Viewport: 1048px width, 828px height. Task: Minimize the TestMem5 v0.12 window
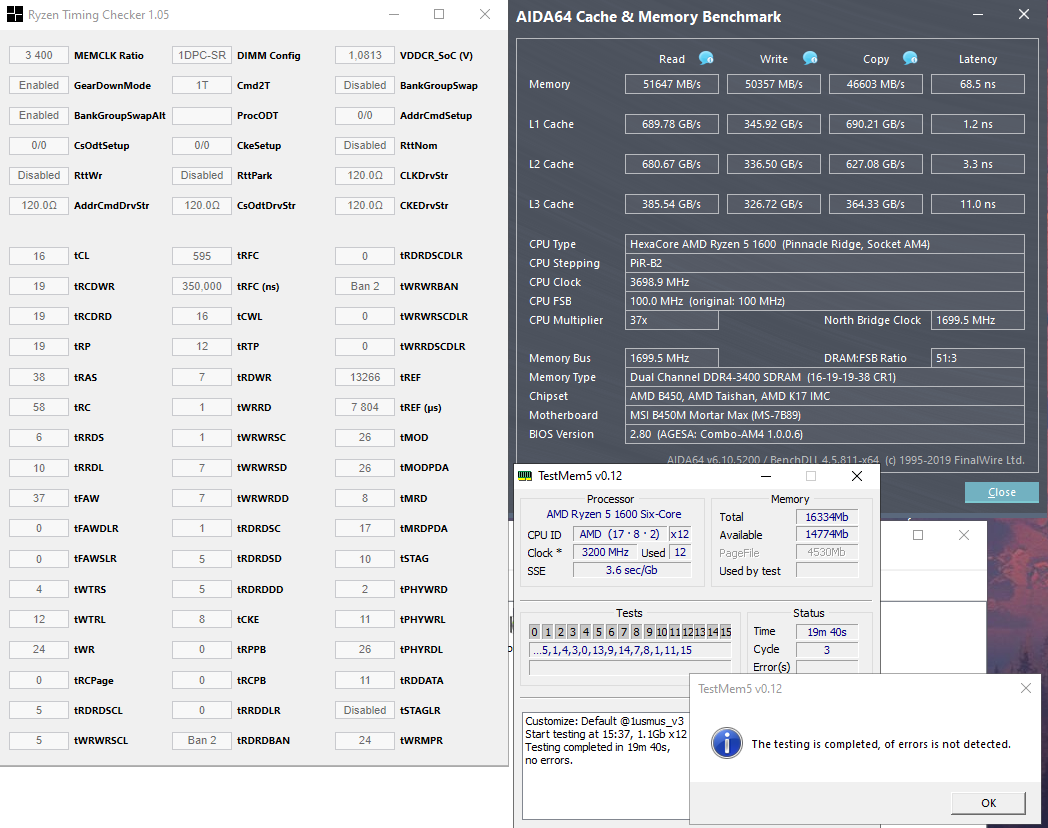(766, 476)
